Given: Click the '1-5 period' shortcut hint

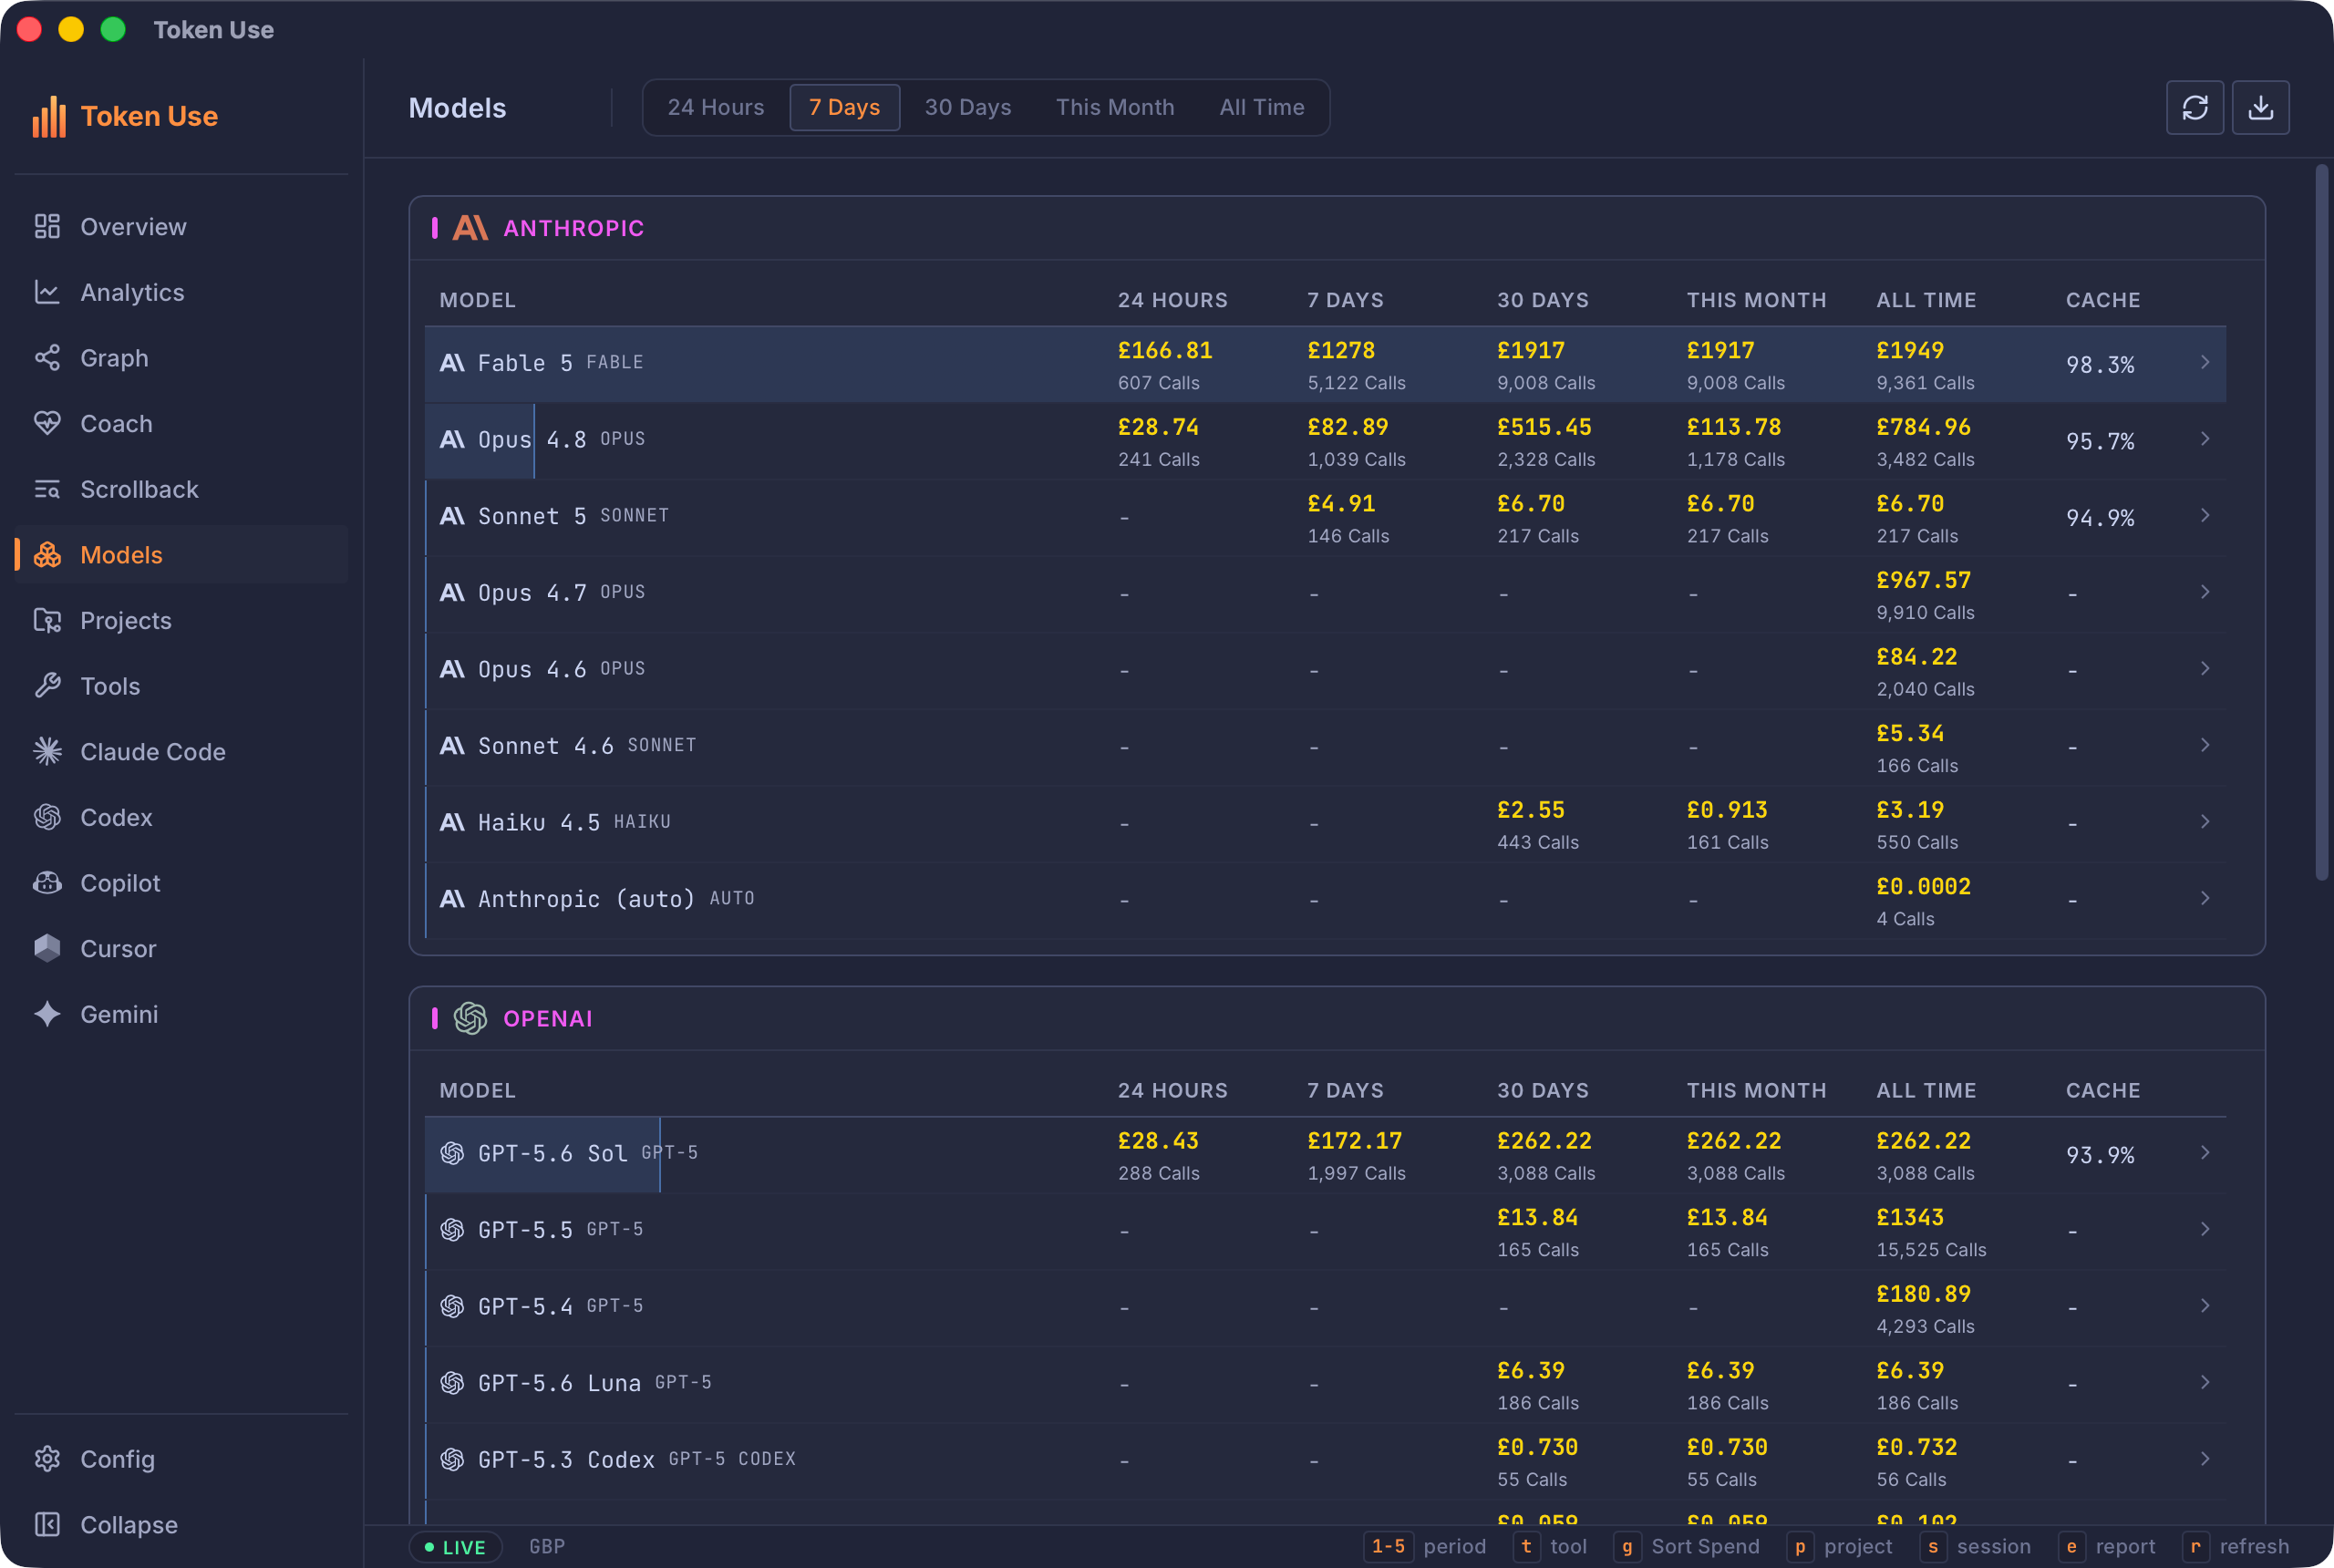Looking at the screenshot, I should click(x=1425, y=1546).
